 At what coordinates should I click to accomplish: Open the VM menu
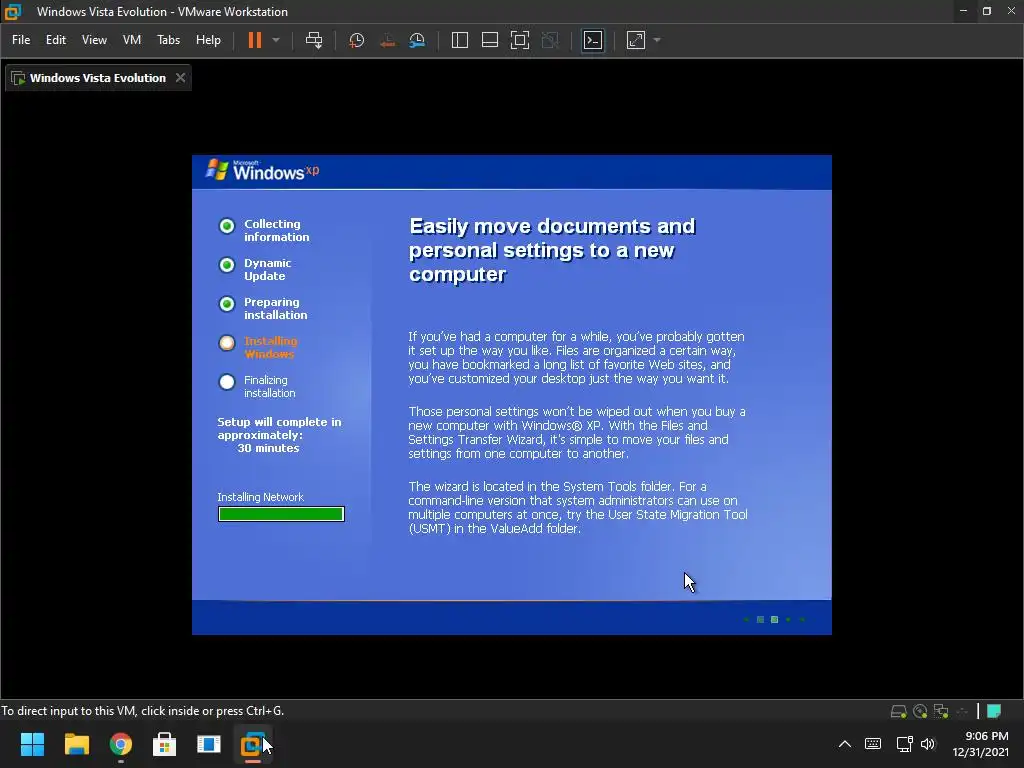132,40
